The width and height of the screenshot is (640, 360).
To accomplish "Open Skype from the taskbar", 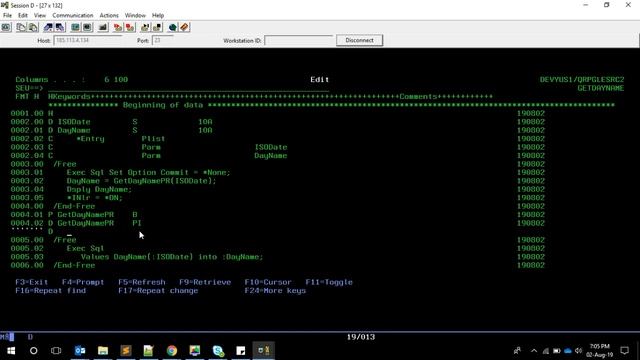I will click(x=218, y=351).
